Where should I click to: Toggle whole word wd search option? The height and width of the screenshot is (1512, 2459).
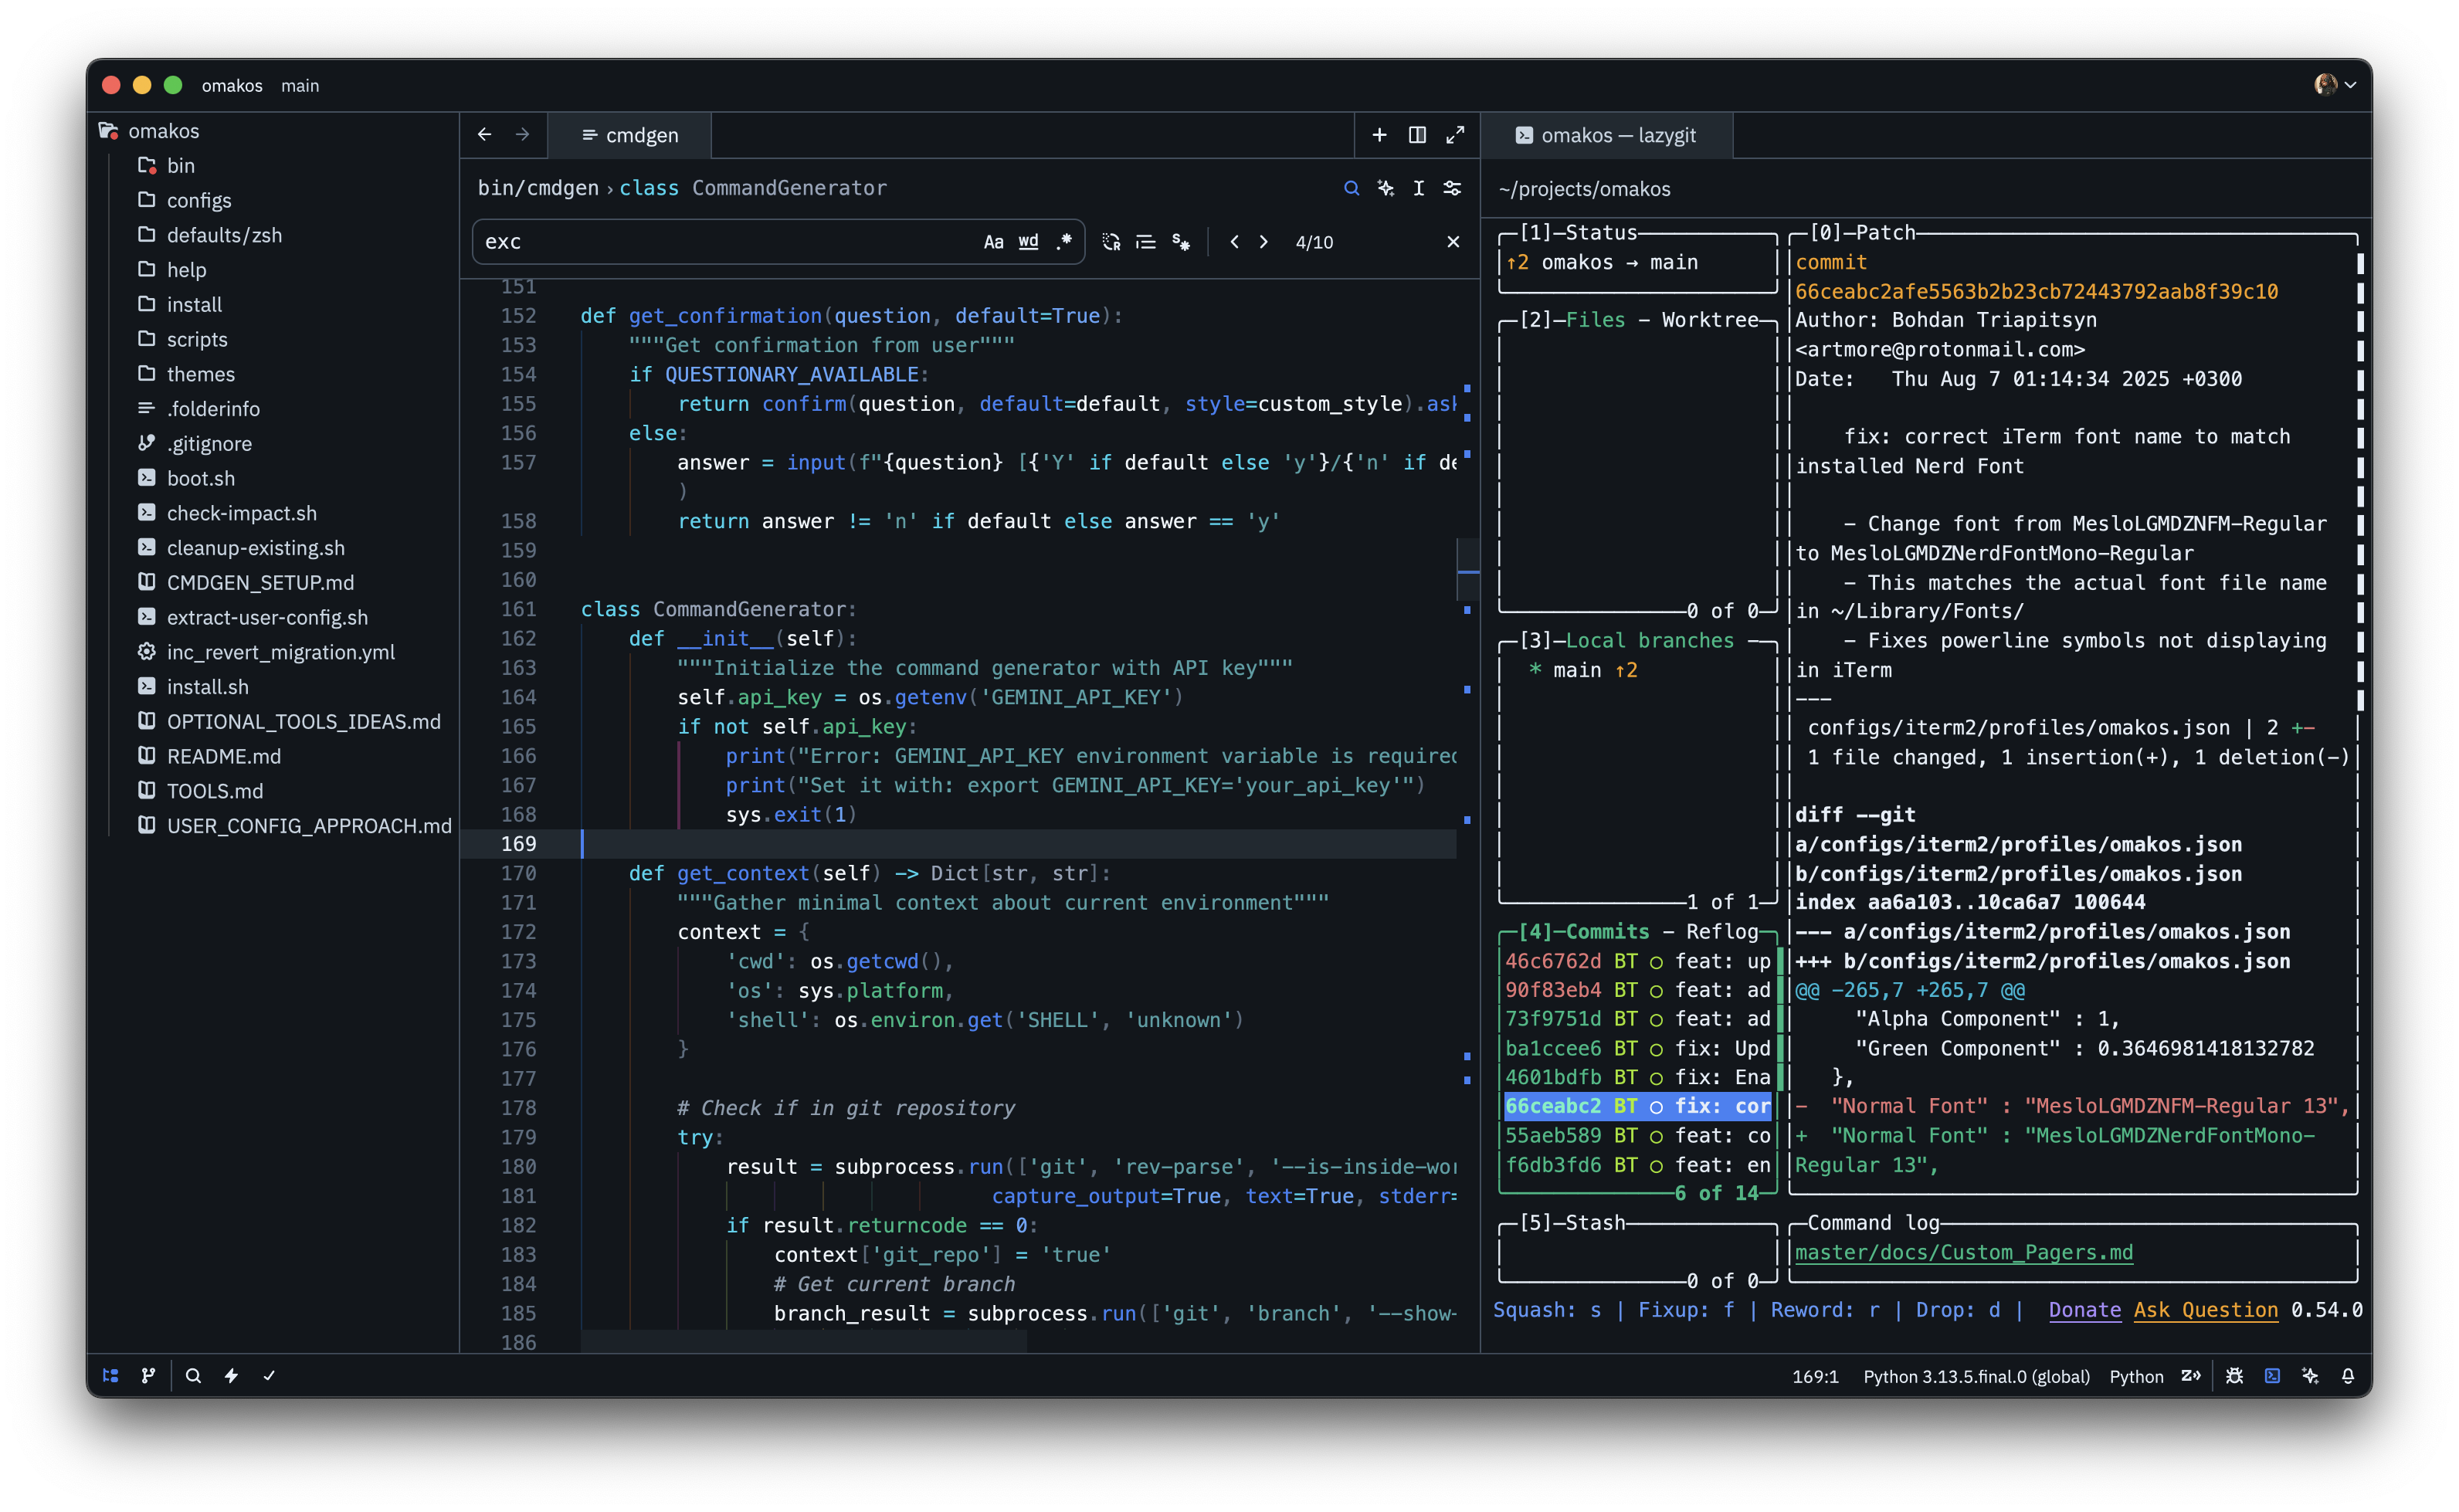pyautogui.click(x=1028, y=242)
